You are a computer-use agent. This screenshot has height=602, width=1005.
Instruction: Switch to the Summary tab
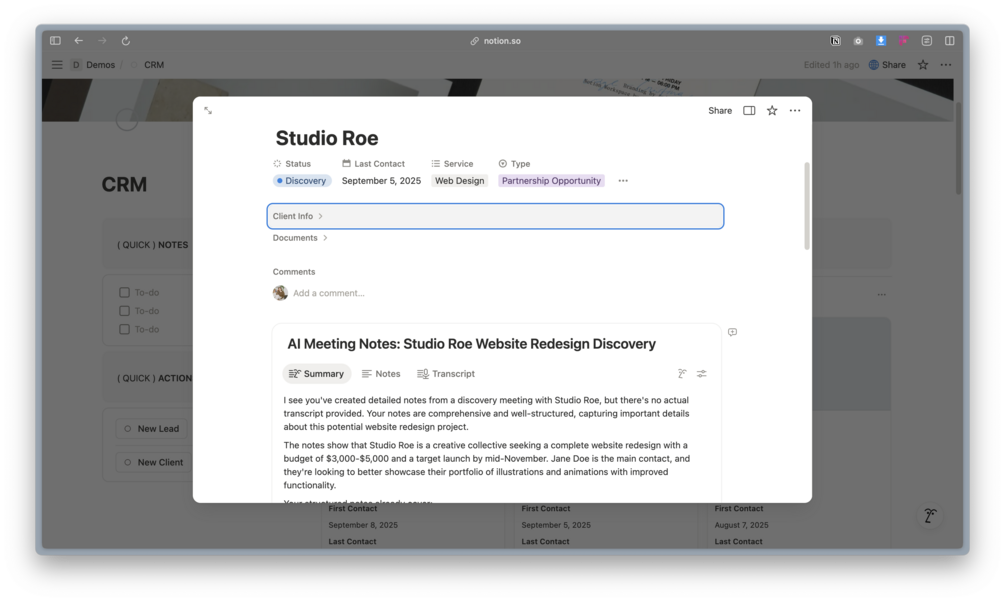[317, 374]
